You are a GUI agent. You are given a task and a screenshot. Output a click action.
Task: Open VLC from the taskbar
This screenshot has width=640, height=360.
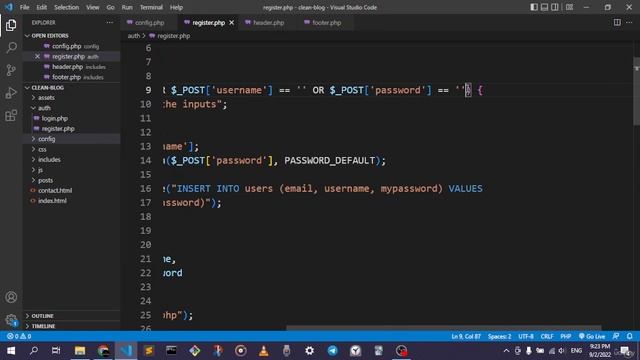[x=264, y=351]
